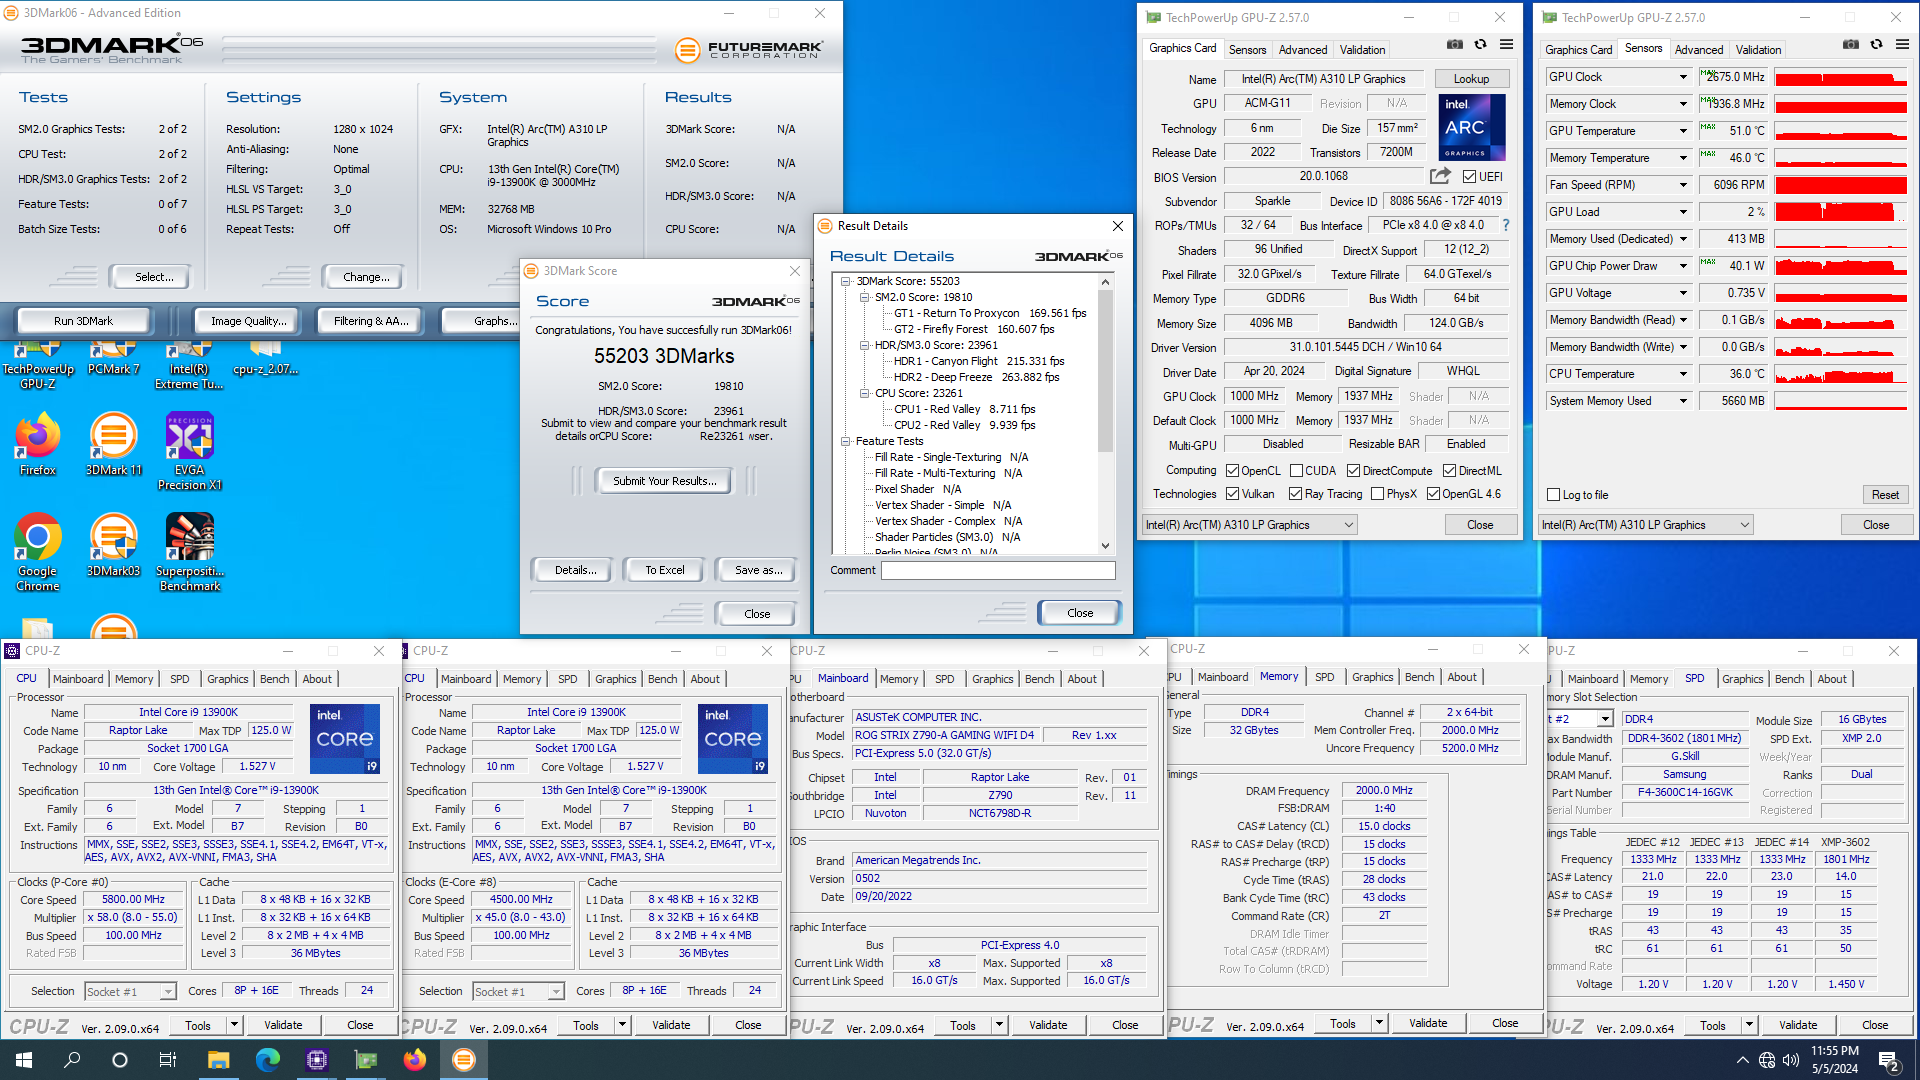This screenshot has height=1080, width=1920.
Task: Open 3DMark03 desktop shortcut
Action: point(114,546)
